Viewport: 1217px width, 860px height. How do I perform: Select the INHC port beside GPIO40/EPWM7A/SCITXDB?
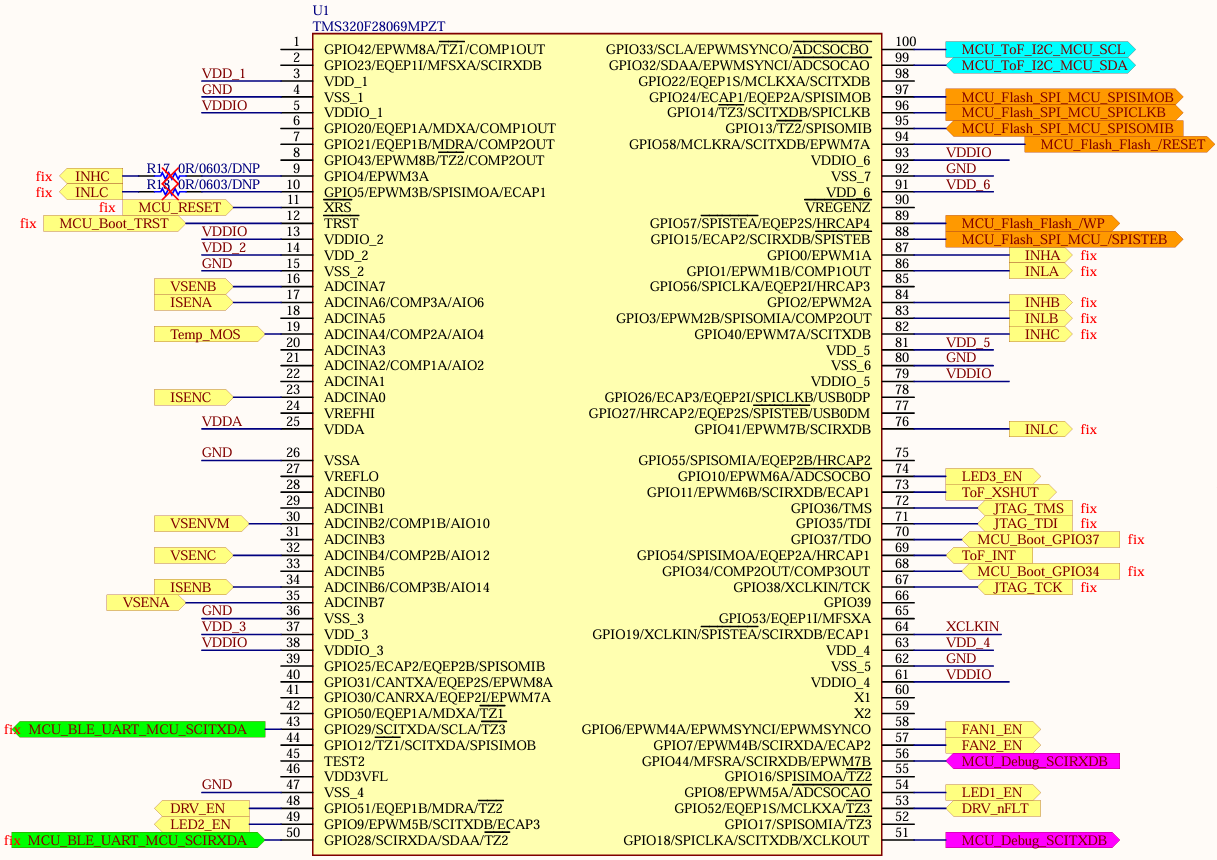(x=1040, y=334)
